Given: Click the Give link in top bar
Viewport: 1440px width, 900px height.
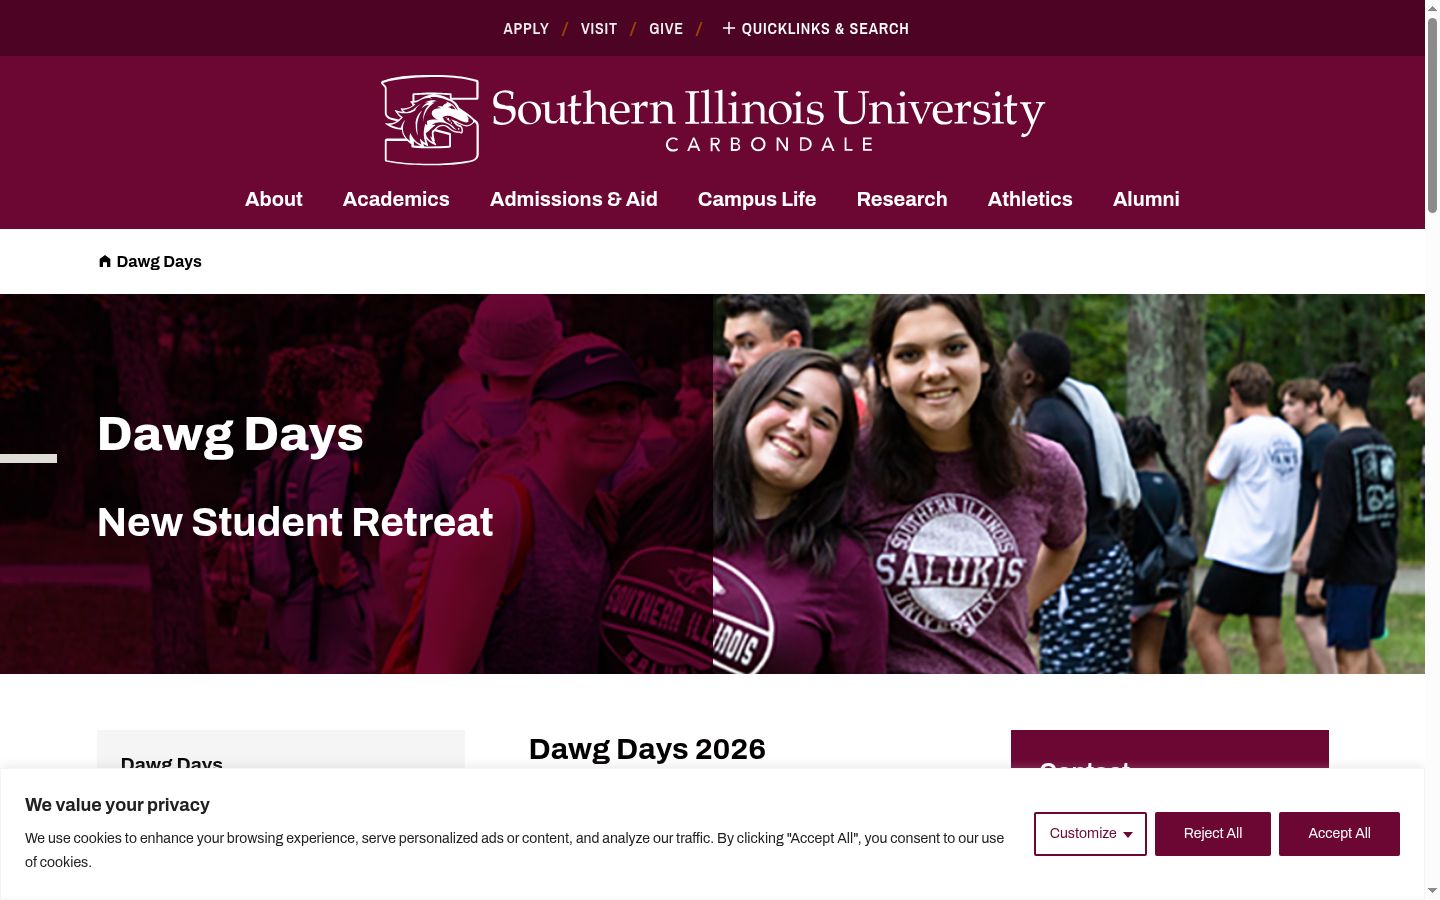Looking at the screenshot, I should pyautogui.click(x=666, y=28).
